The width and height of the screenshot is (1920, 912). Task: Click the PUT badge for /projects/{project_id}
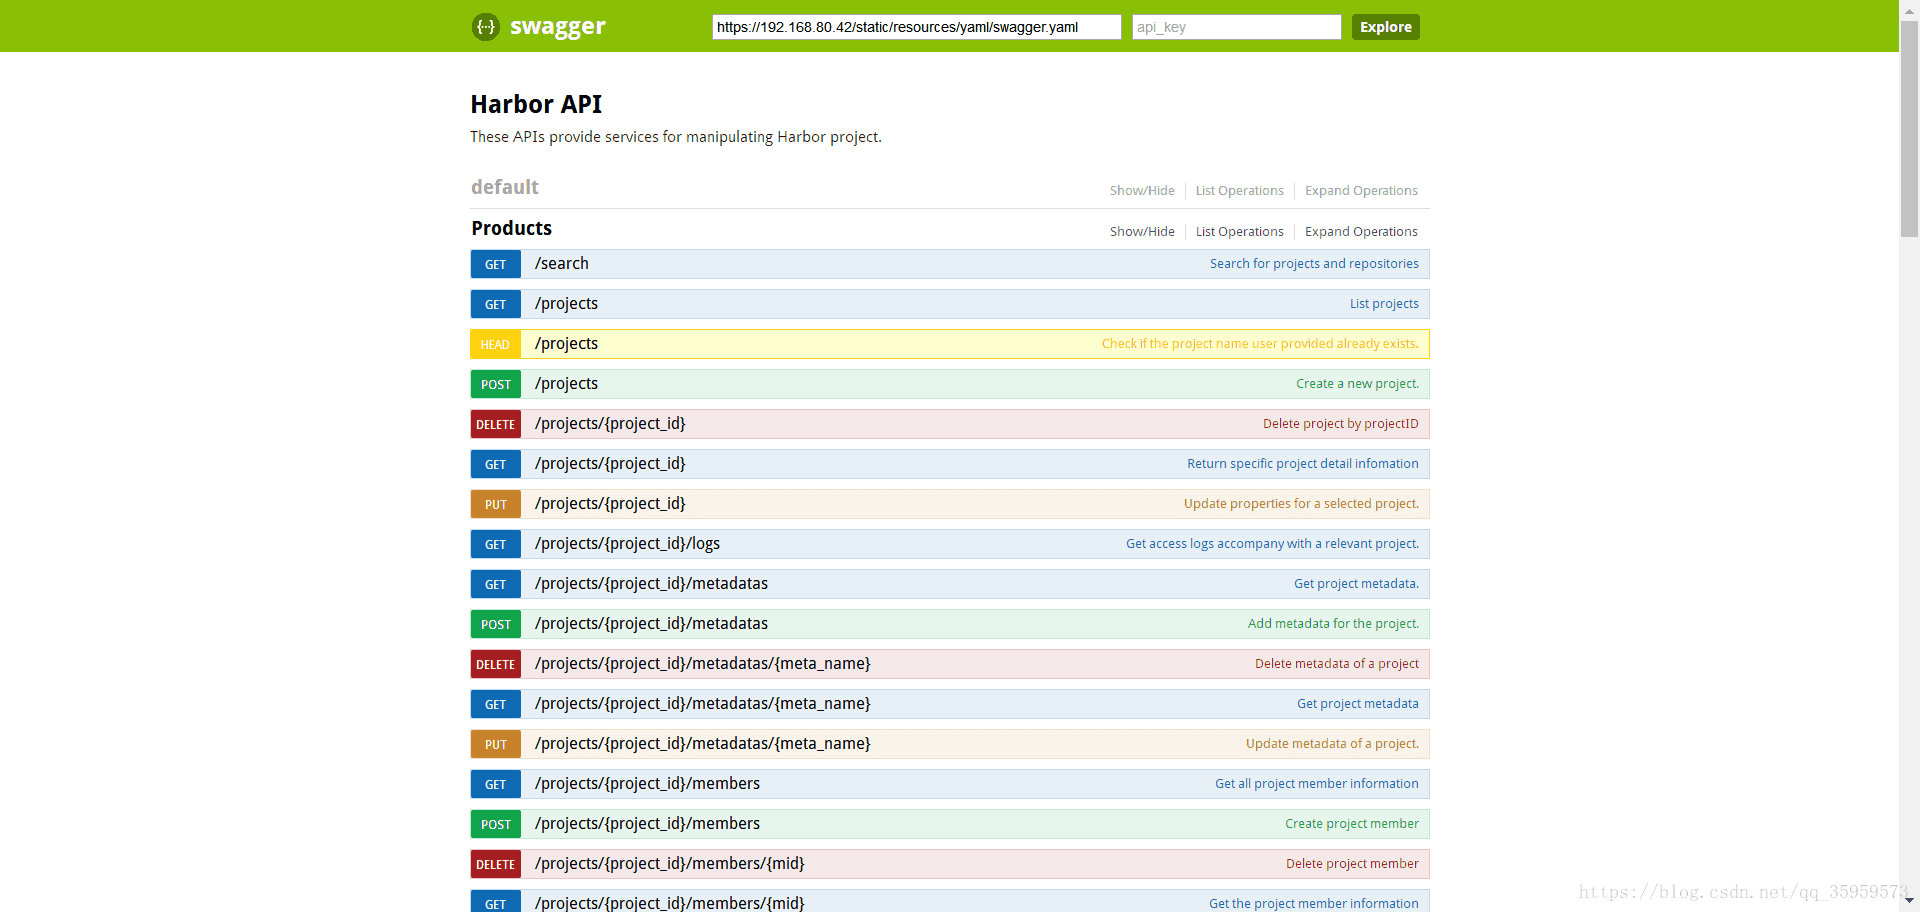coord(496,504)
